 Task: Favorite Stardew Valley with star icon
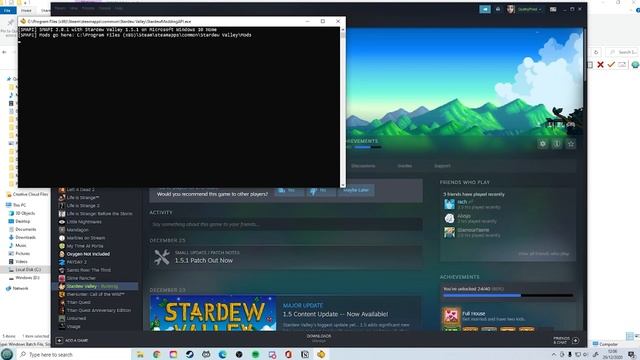(x=571, y=144)
